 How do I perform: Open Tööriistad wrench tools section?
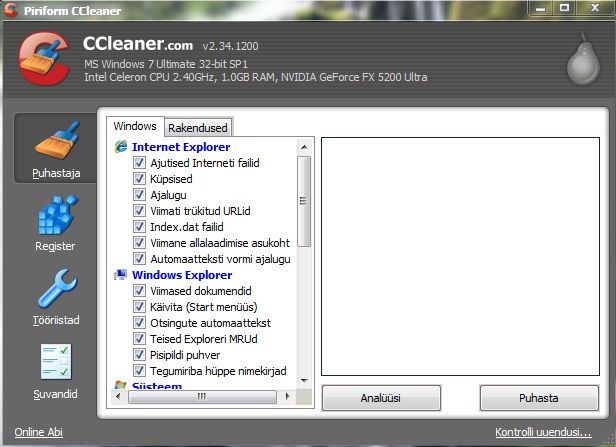coord(55,295)
